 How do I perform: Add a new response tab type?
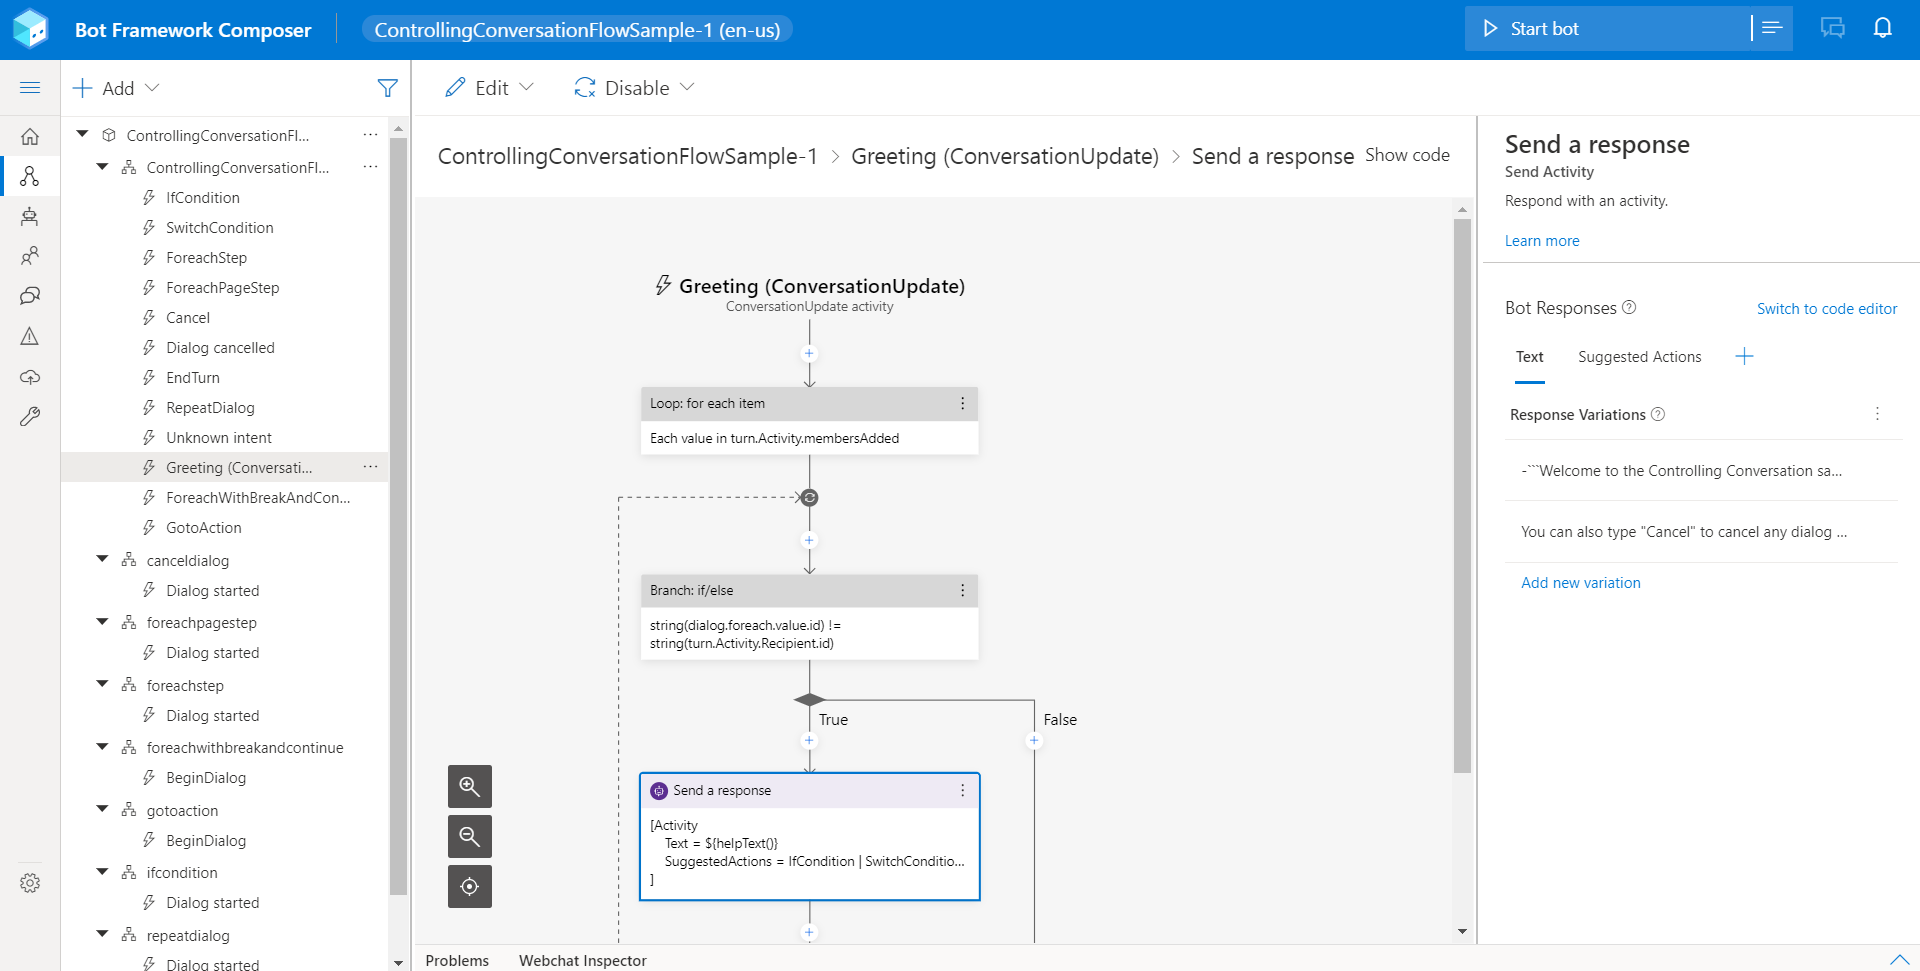(1745, 357)
